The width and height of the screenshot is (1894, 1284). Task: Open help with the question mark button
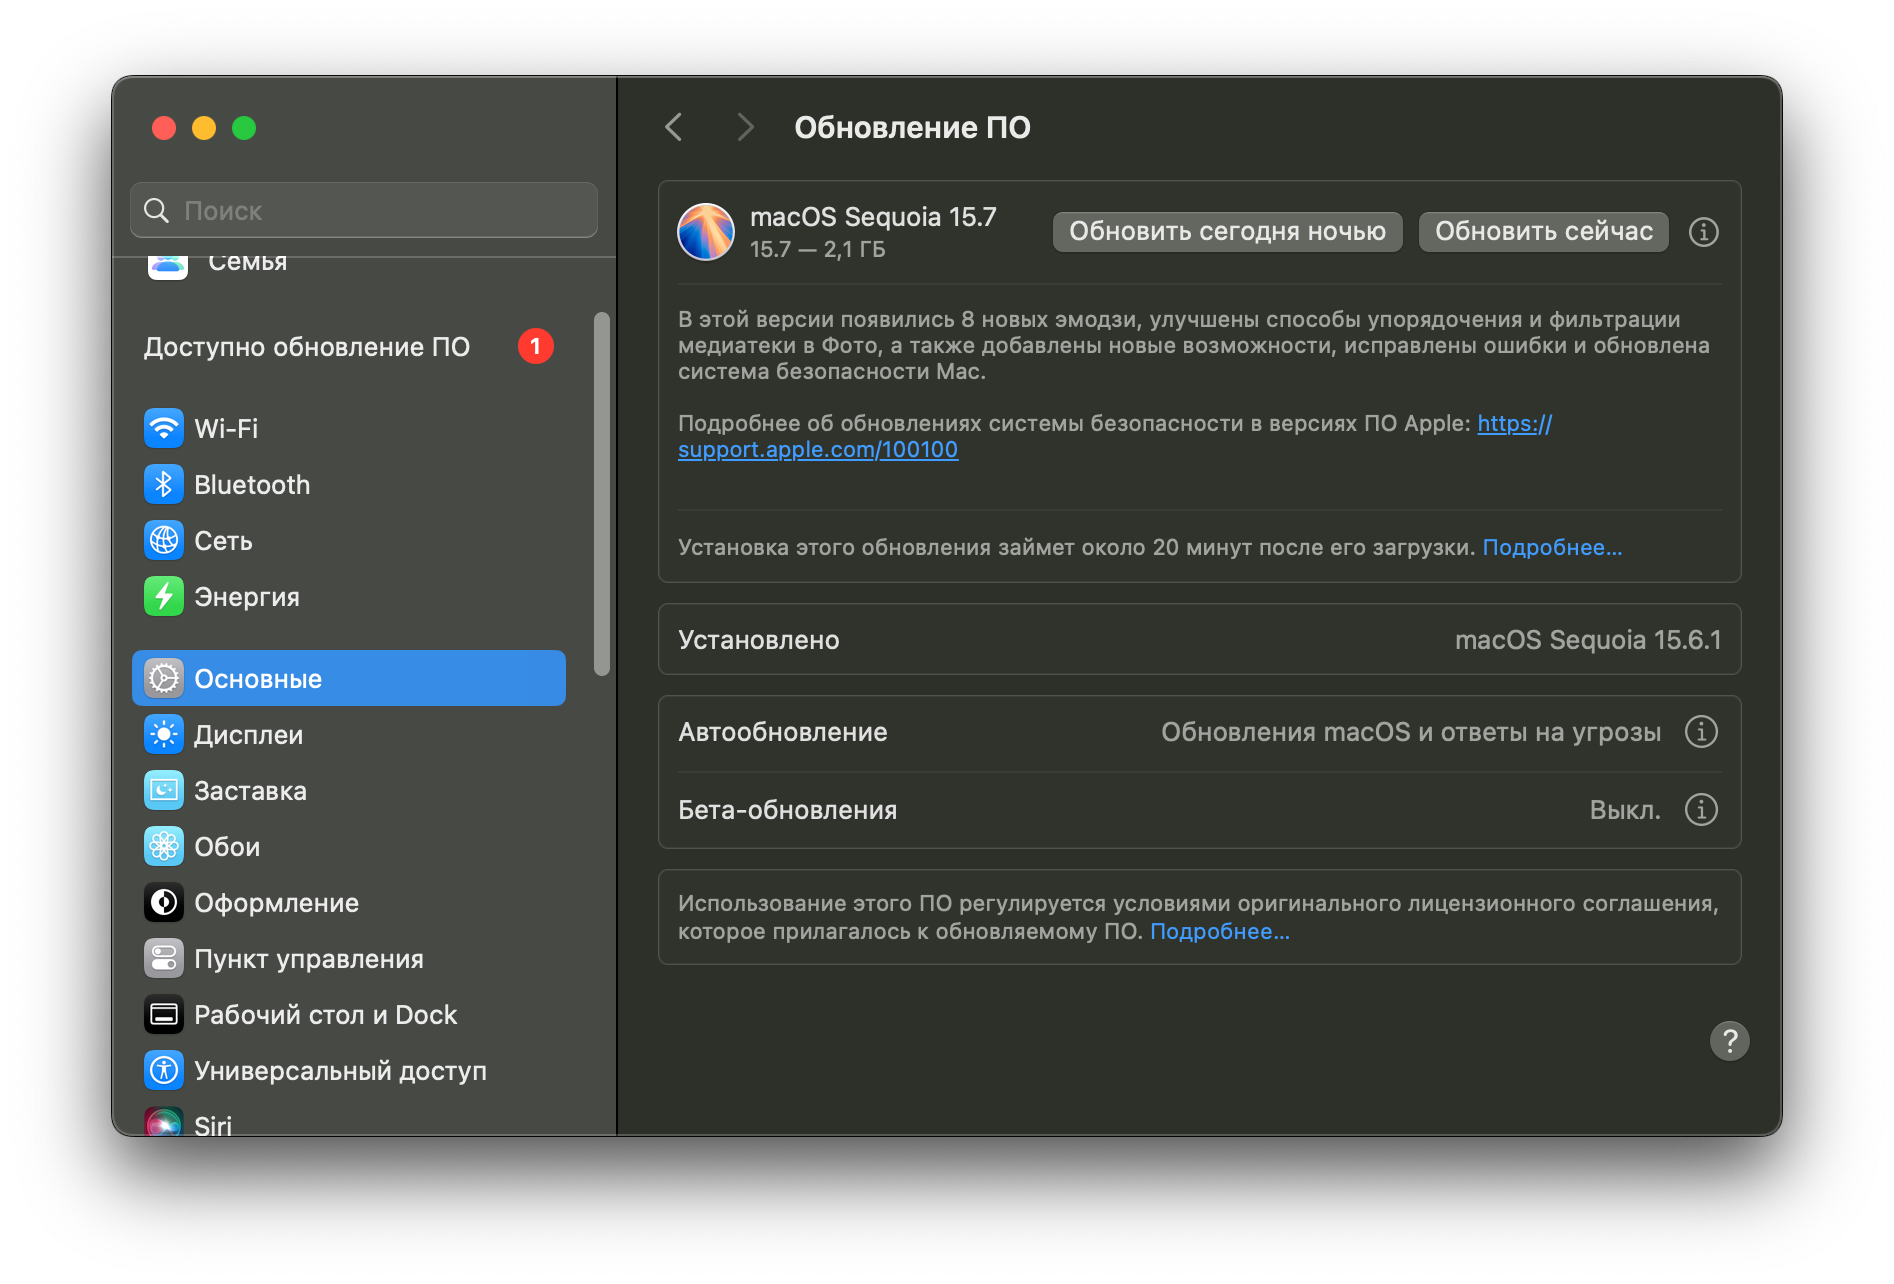[1729, 1040]
